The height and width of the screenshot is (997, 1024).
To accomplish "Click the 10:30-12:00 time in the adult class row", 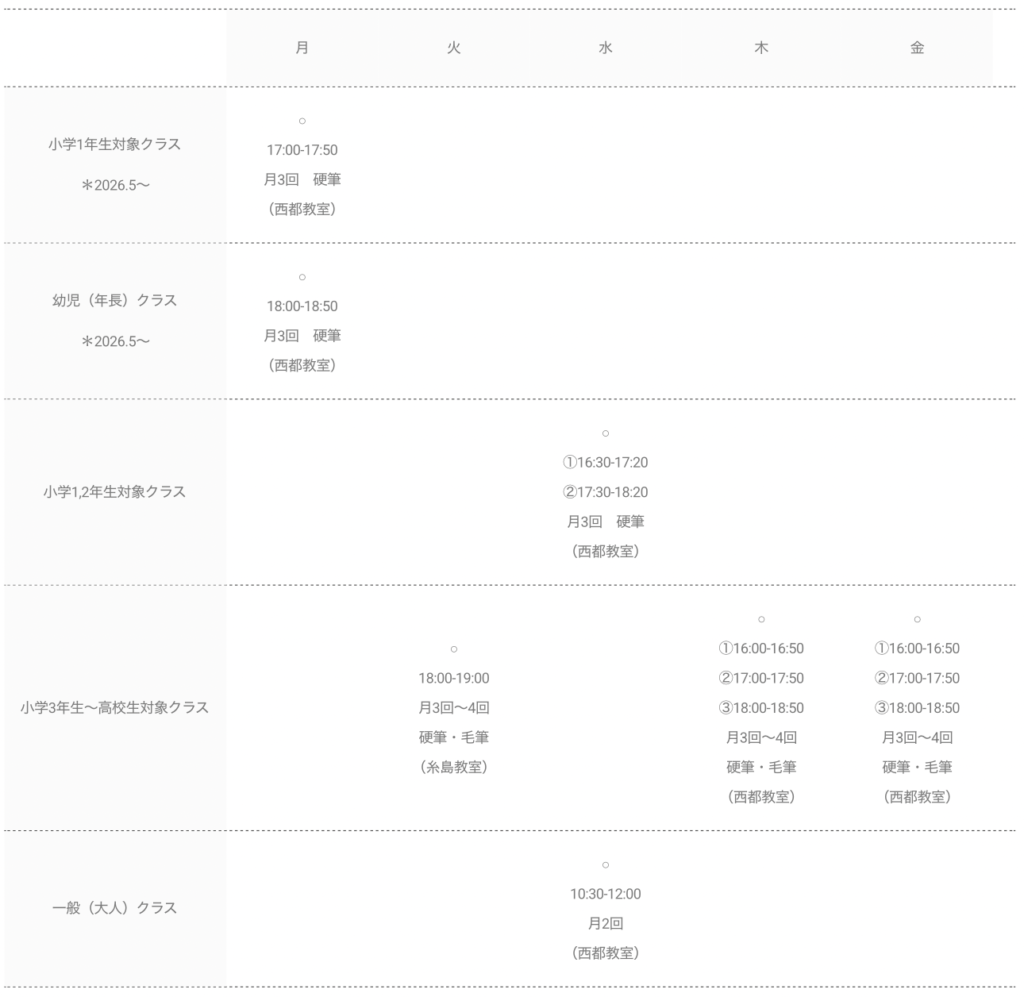I will click(605, 894).
